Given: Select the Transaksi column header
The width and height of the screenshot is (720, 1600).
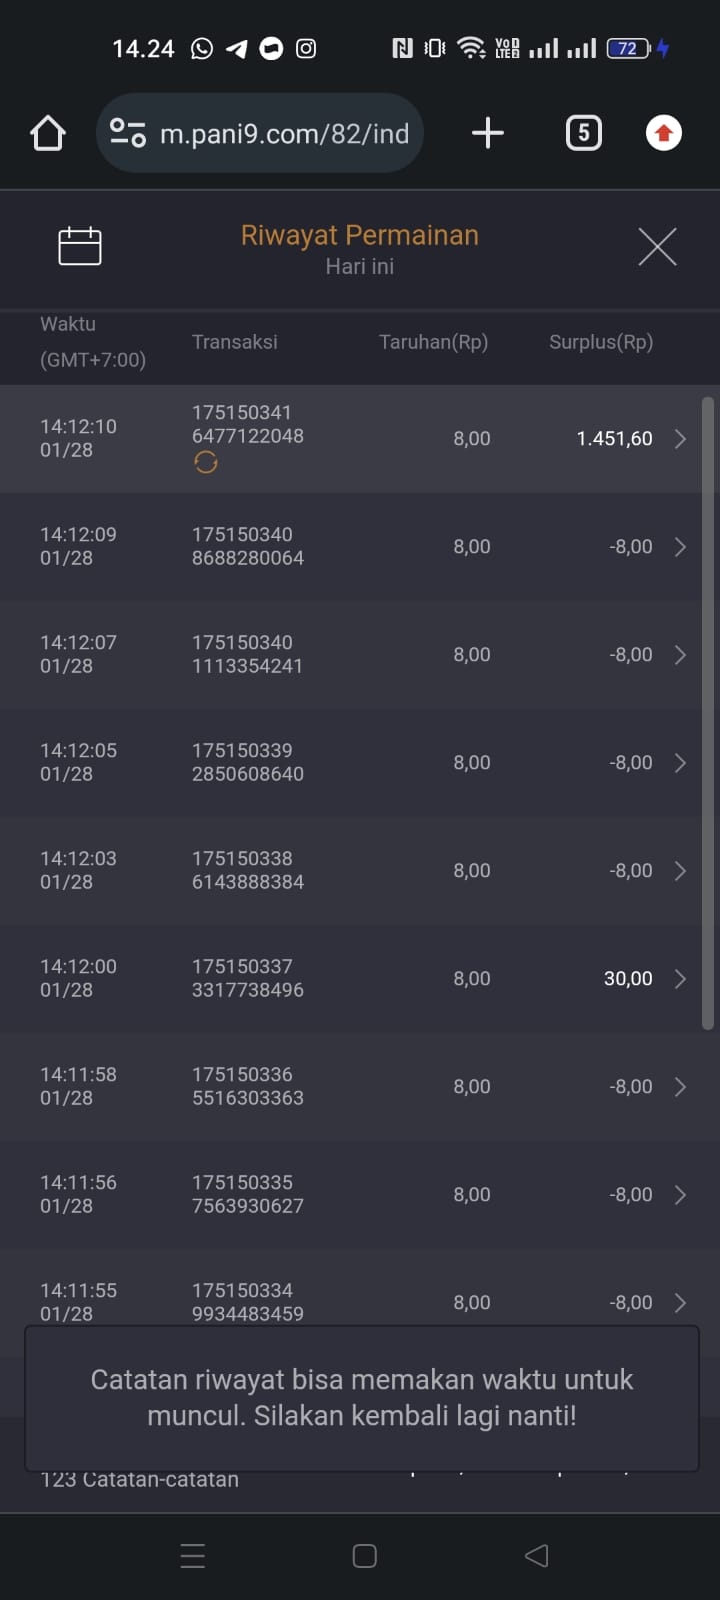Looking at the screenshot, I should (235, 342).
